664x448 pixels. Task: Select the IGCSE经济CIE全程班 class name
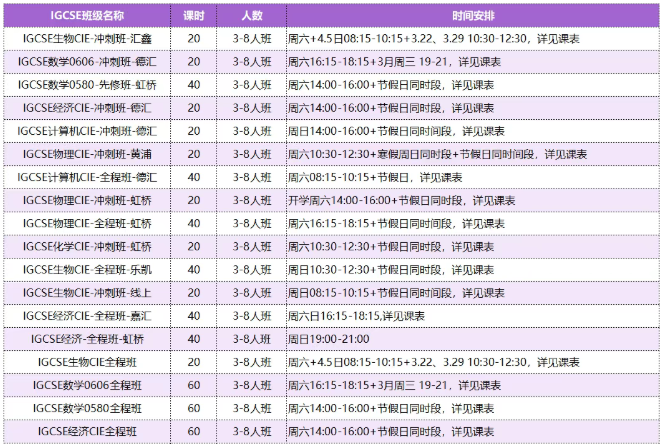point(87,431)
